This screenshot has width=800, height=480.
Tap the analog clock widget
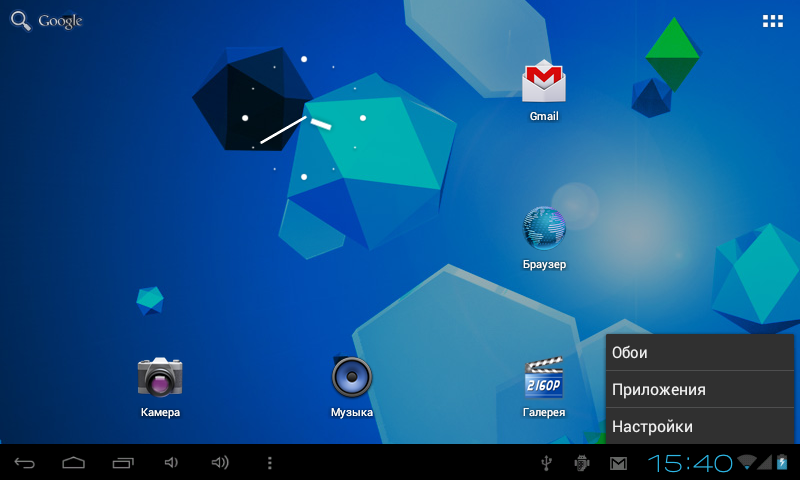[x=304, y=118]
